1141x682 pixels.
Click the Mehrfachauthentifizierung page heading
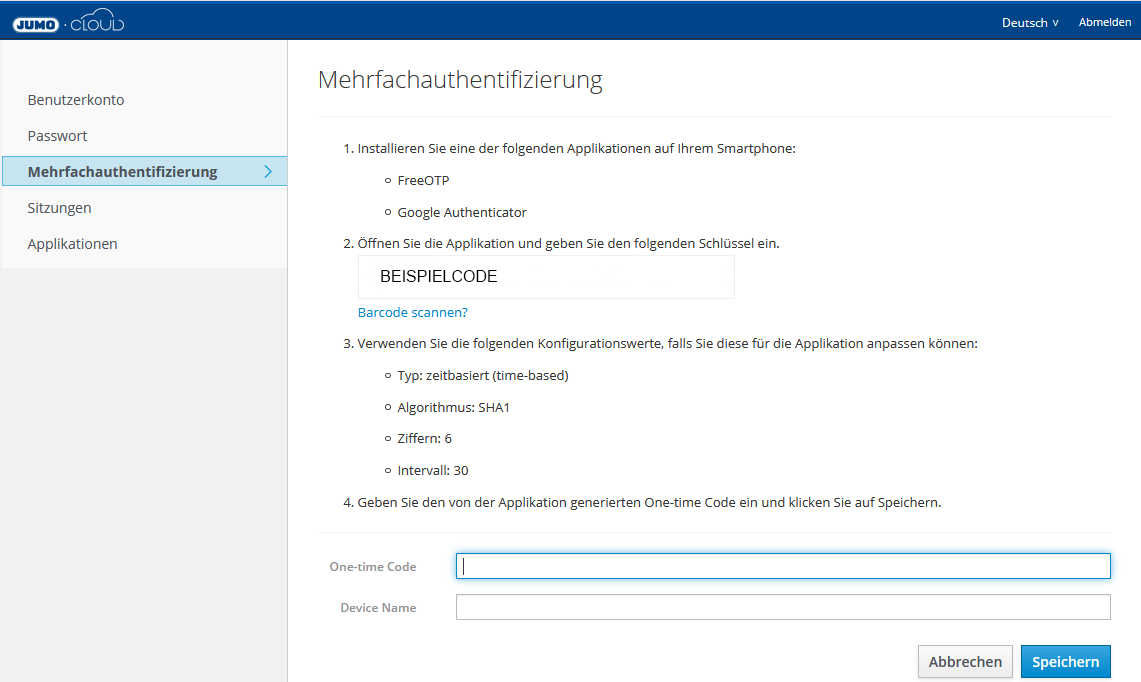[x=459, y=80]
